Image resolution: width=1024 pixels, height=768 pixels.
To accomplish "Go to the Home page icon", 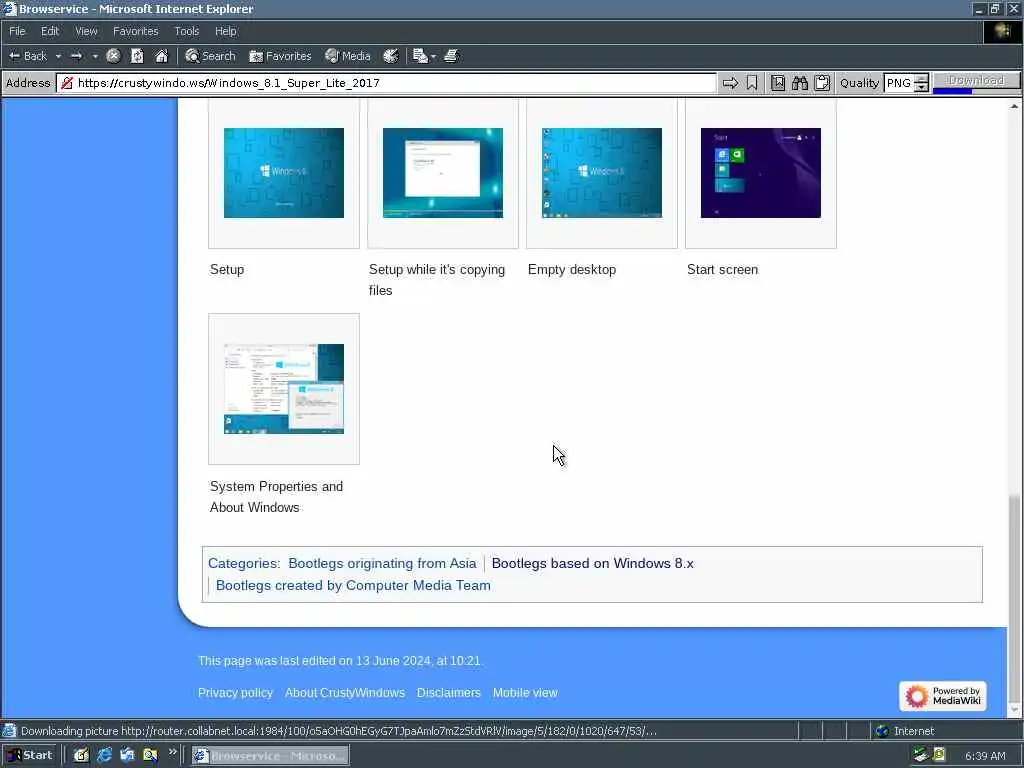I will (161, 56).
